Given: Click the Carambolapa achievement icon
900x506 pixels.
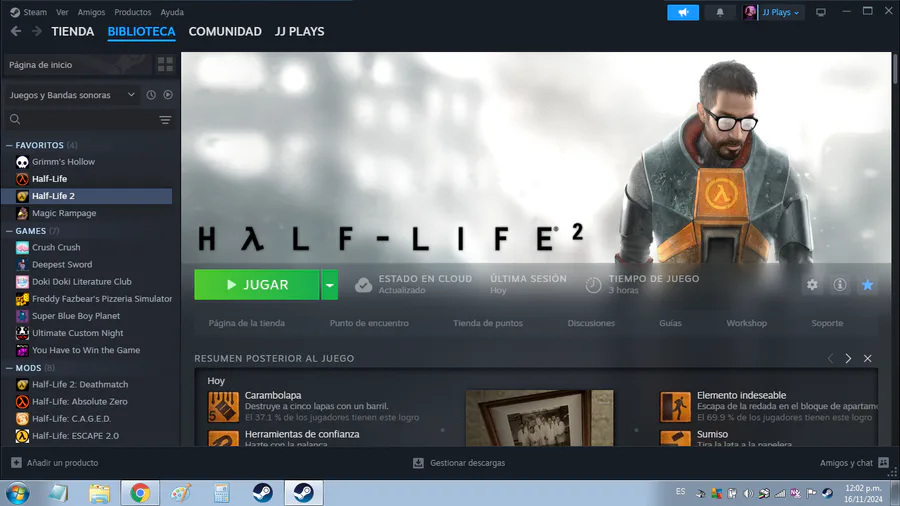Looking at the screenshot, I should pos(223,407).
